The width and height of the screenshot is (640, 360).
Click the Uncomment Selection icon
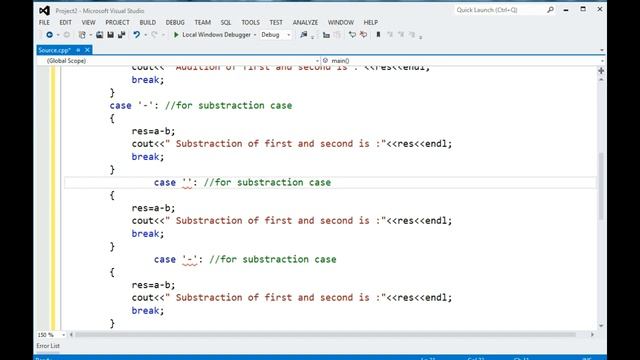click(363, 35)
